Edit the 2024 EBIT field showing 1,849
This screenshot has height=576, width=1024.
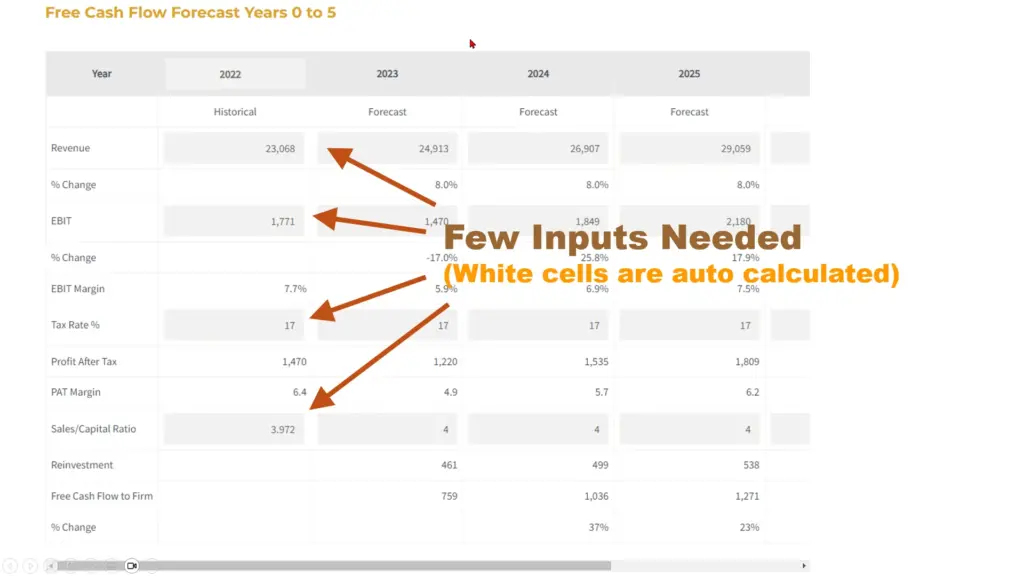538,221
